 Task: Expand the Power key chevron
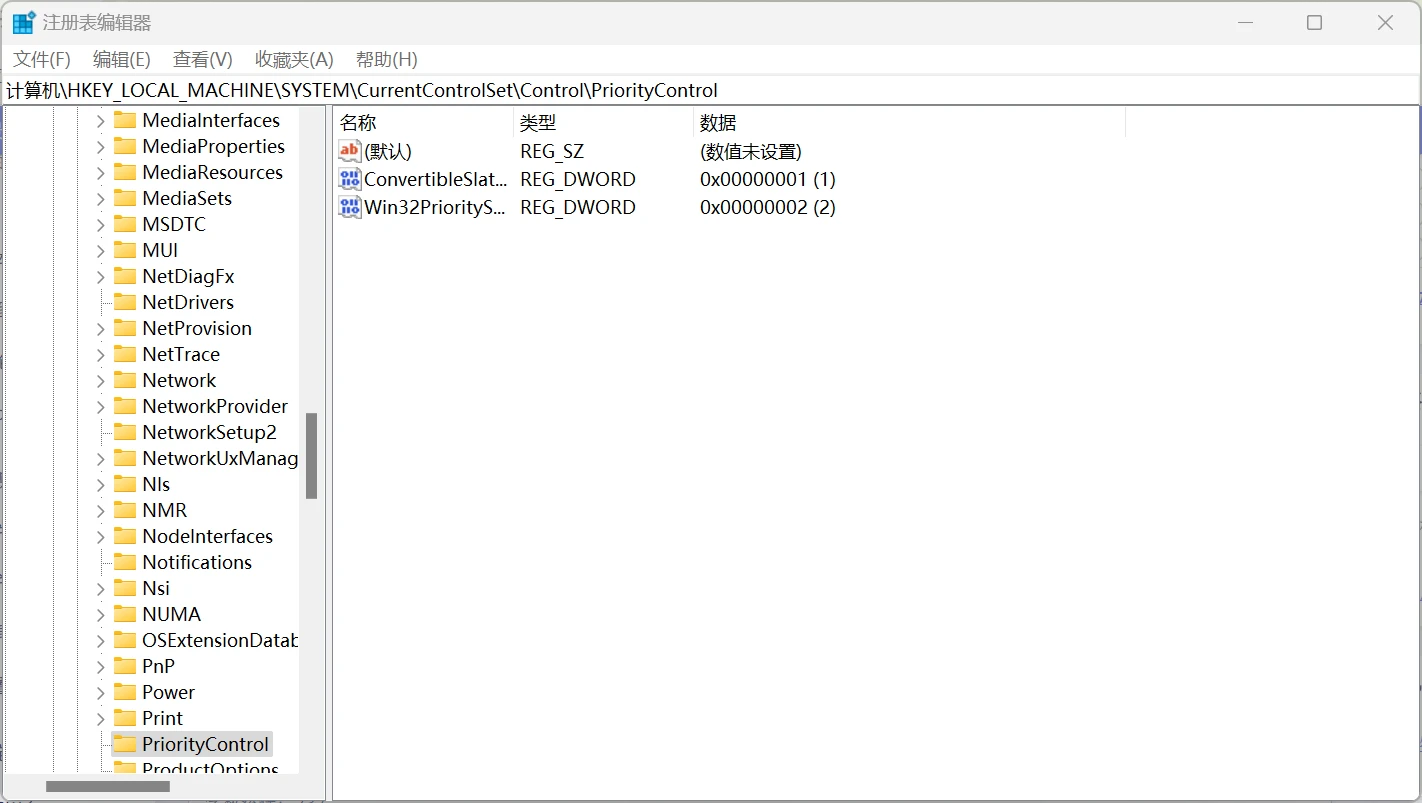100,693
